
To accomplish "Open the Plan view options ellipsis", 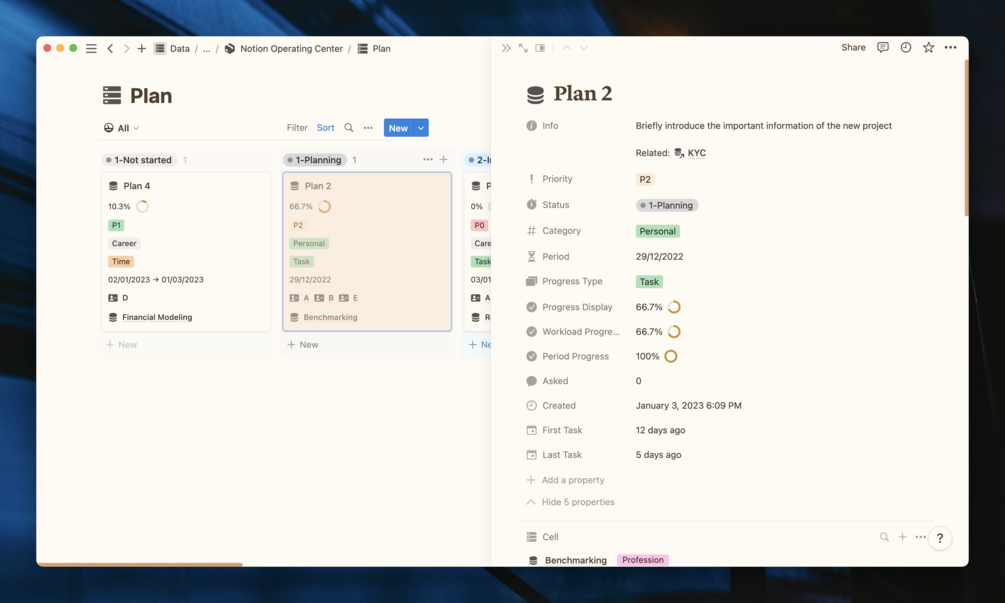I will pos(368,128).
